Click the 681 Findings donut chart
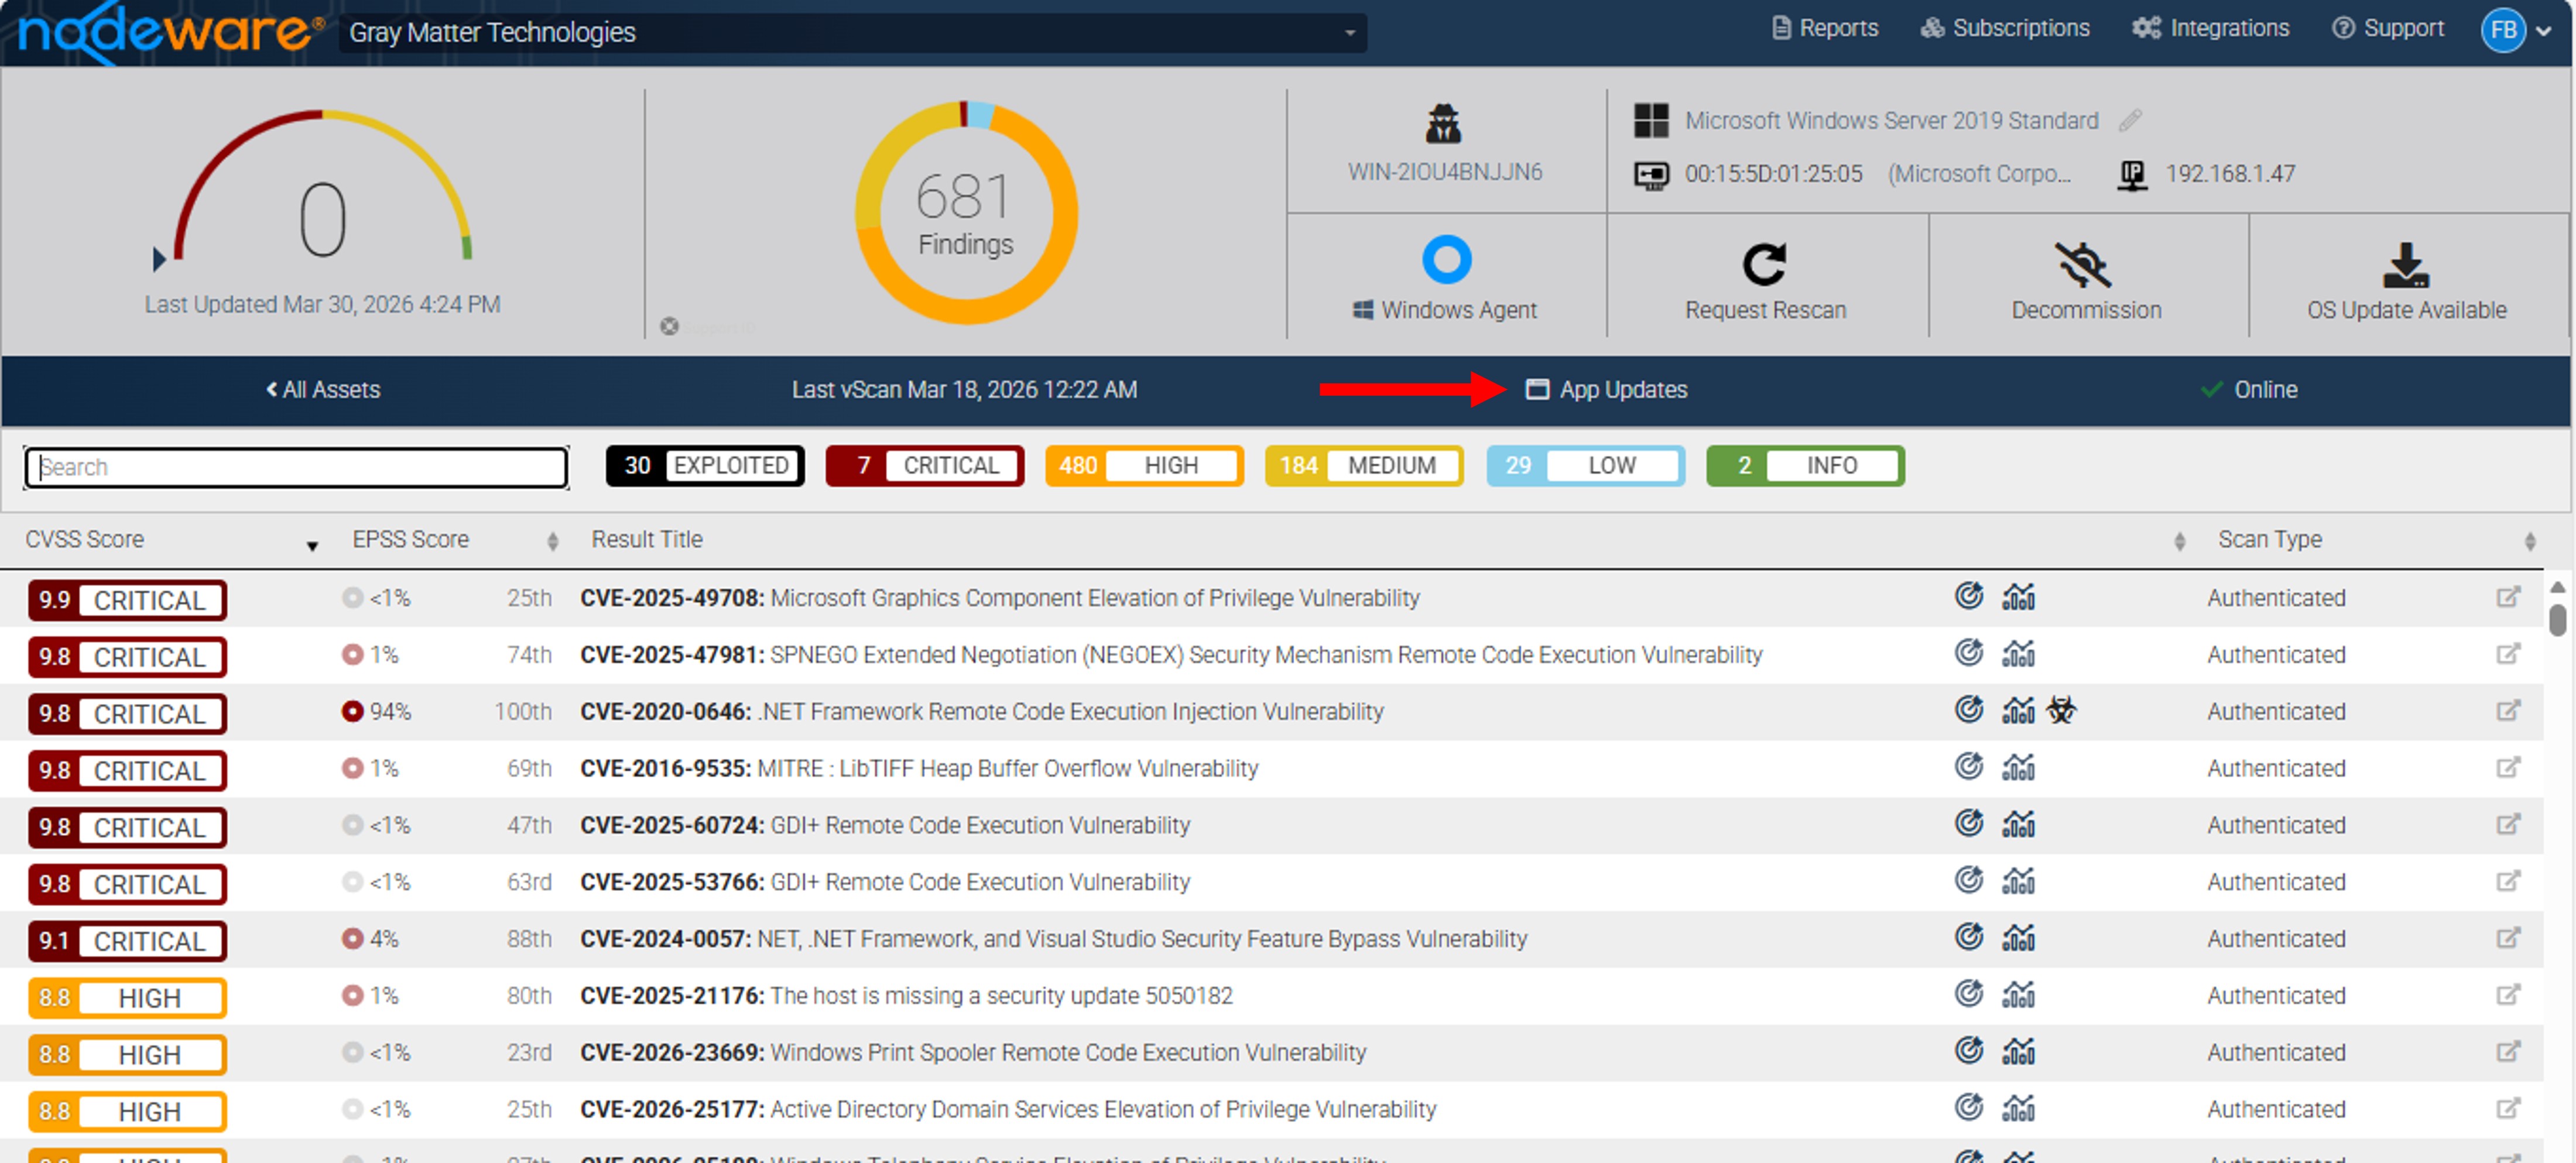2576x1163 pixels. (966, 212)
